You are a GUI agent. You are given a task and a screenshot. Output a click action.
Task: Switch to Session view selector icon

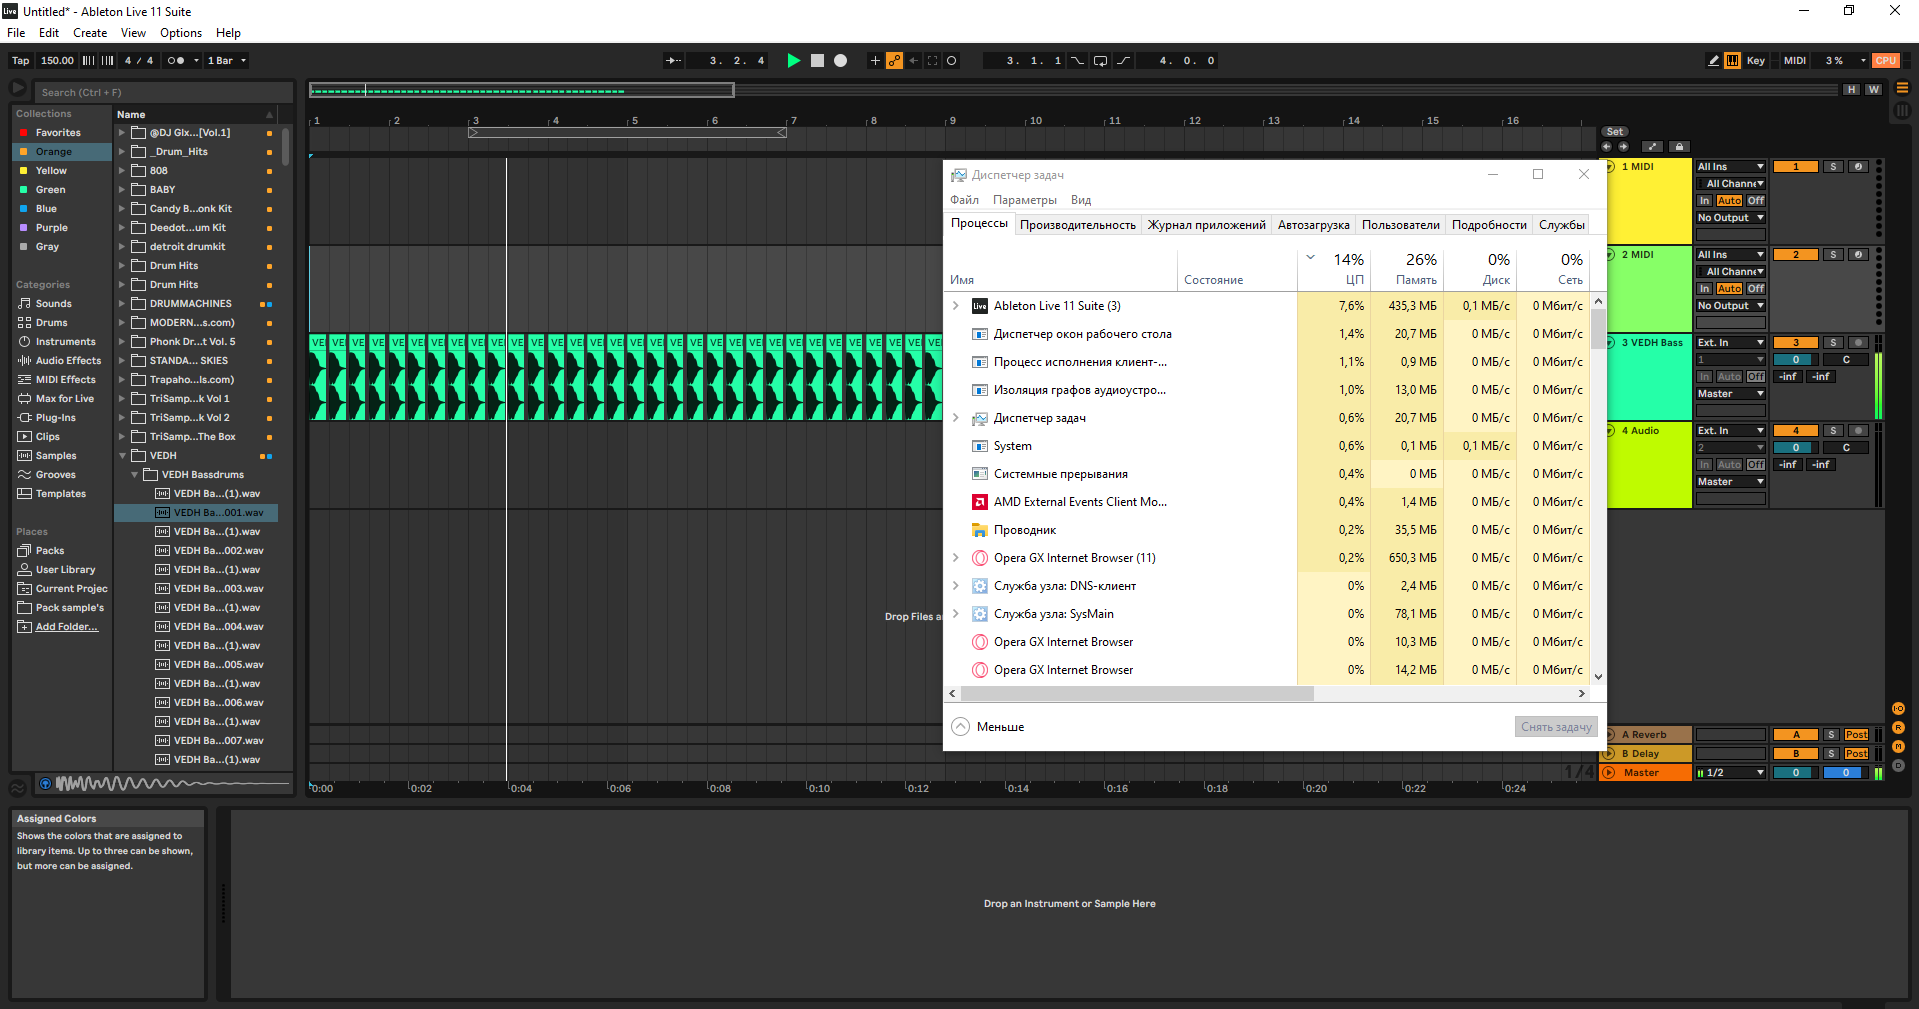click(x=1903, y=111)
